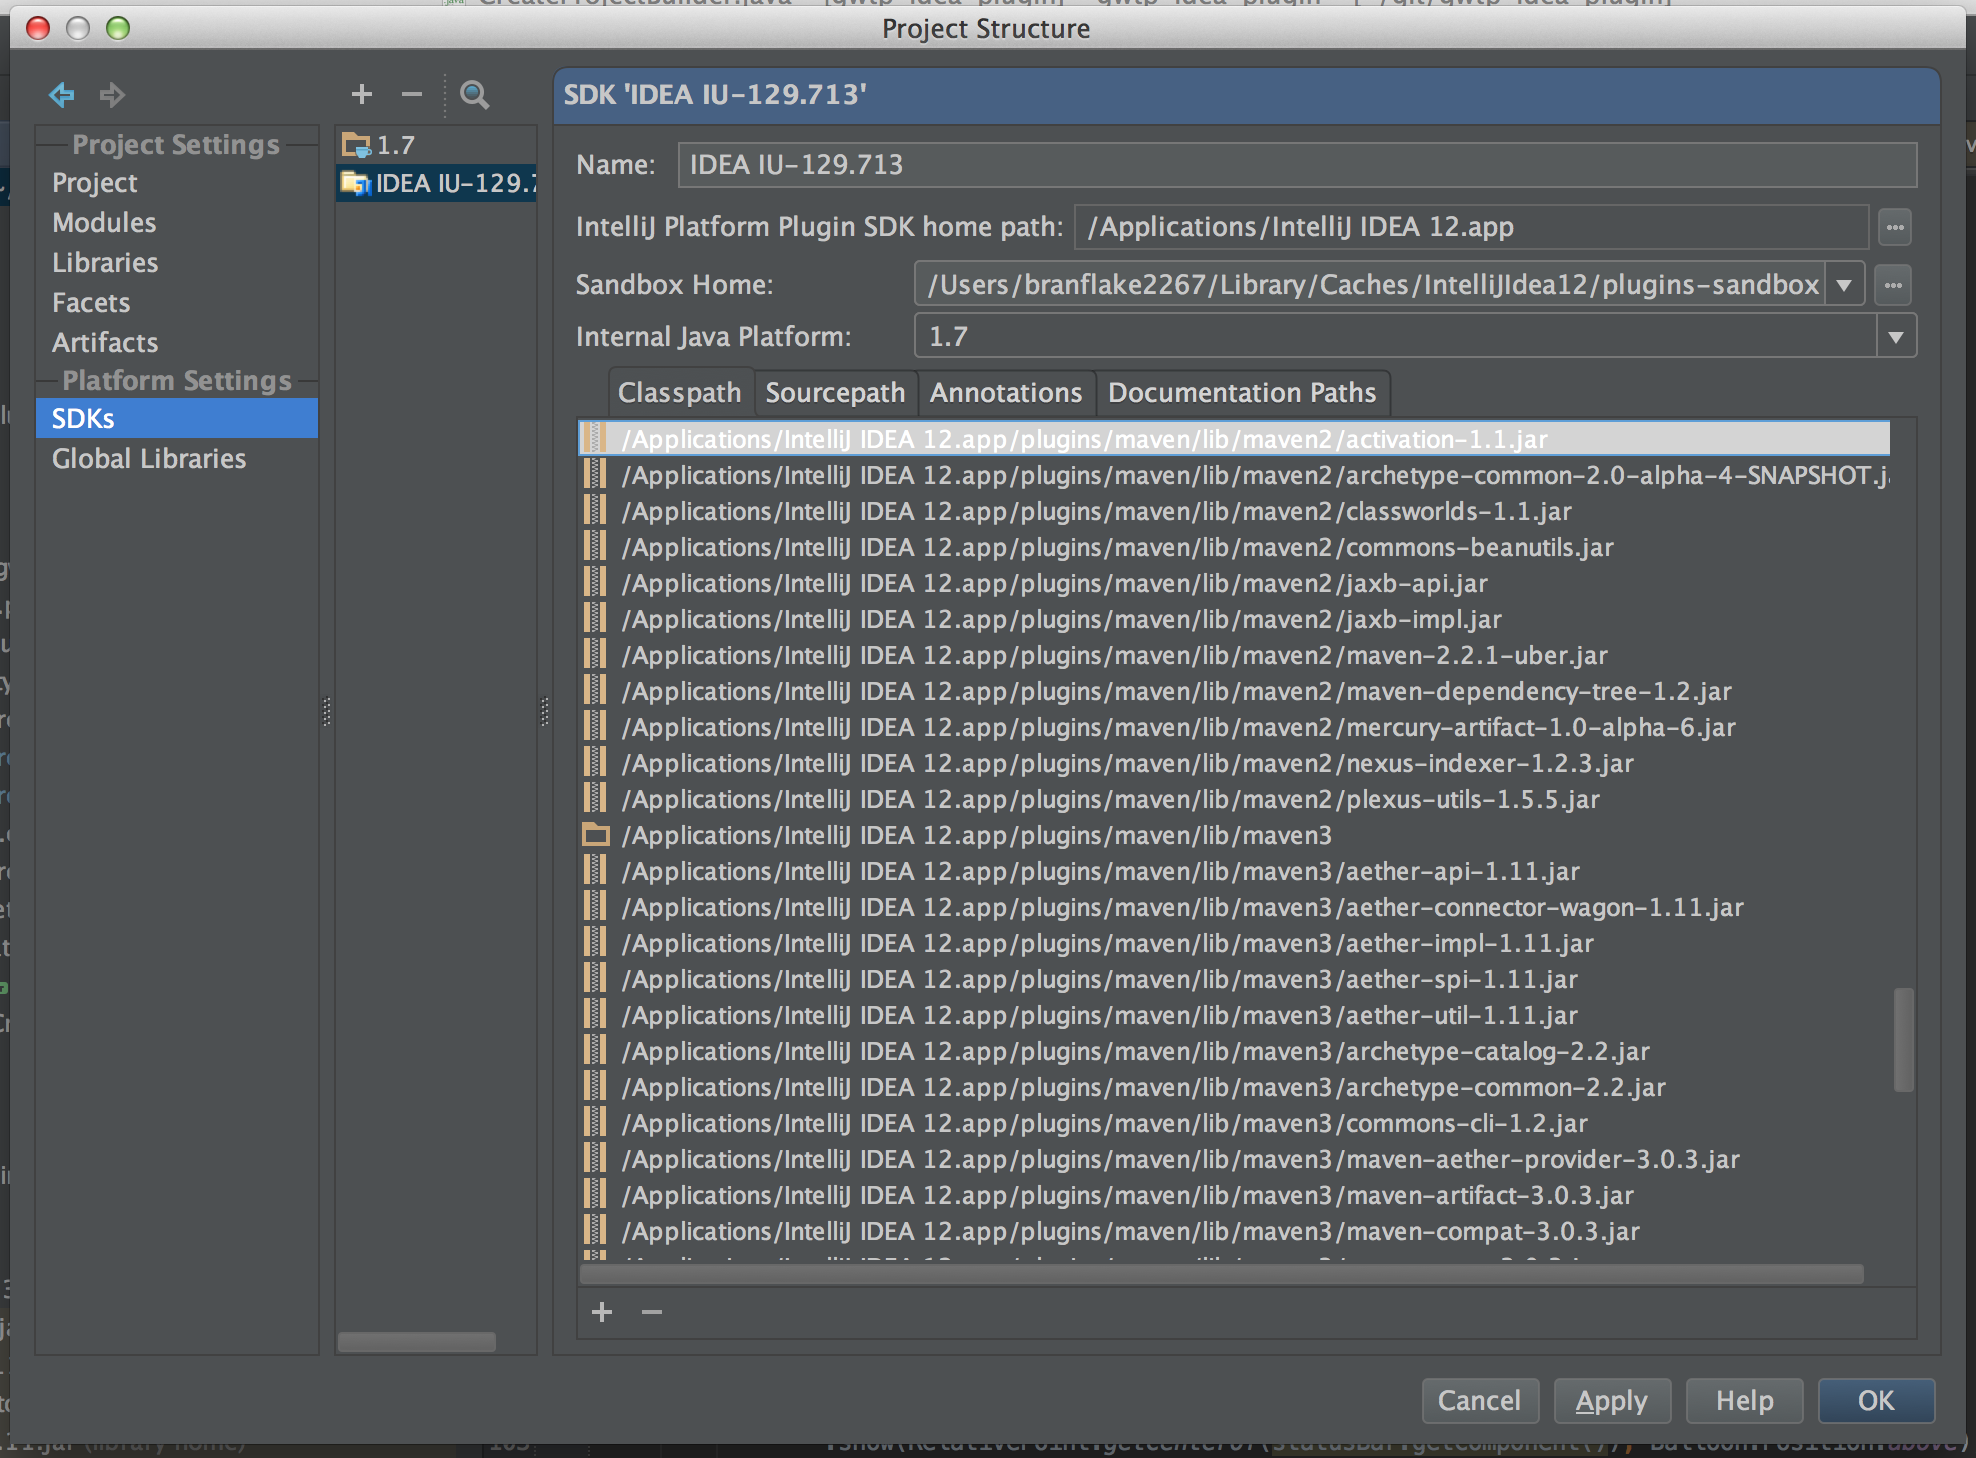Viewport: 1976px width, 1458px height.
Task: Select archetype-catalog-2.2.jar row
Action: coord(1234,1051)
